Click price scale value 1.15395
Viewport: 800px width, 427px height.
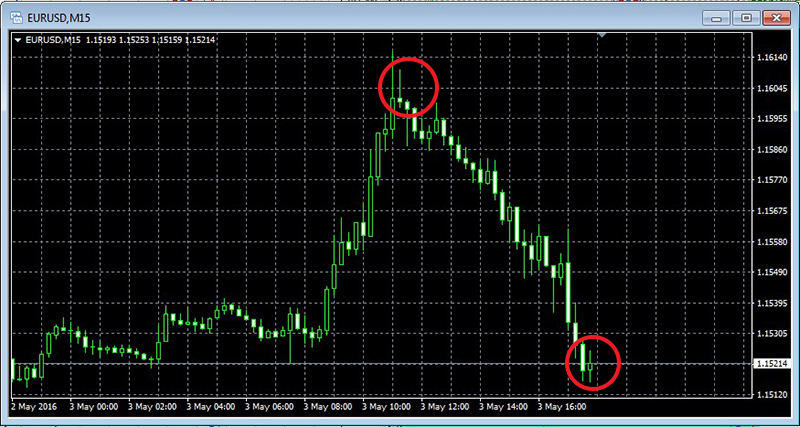770,303
